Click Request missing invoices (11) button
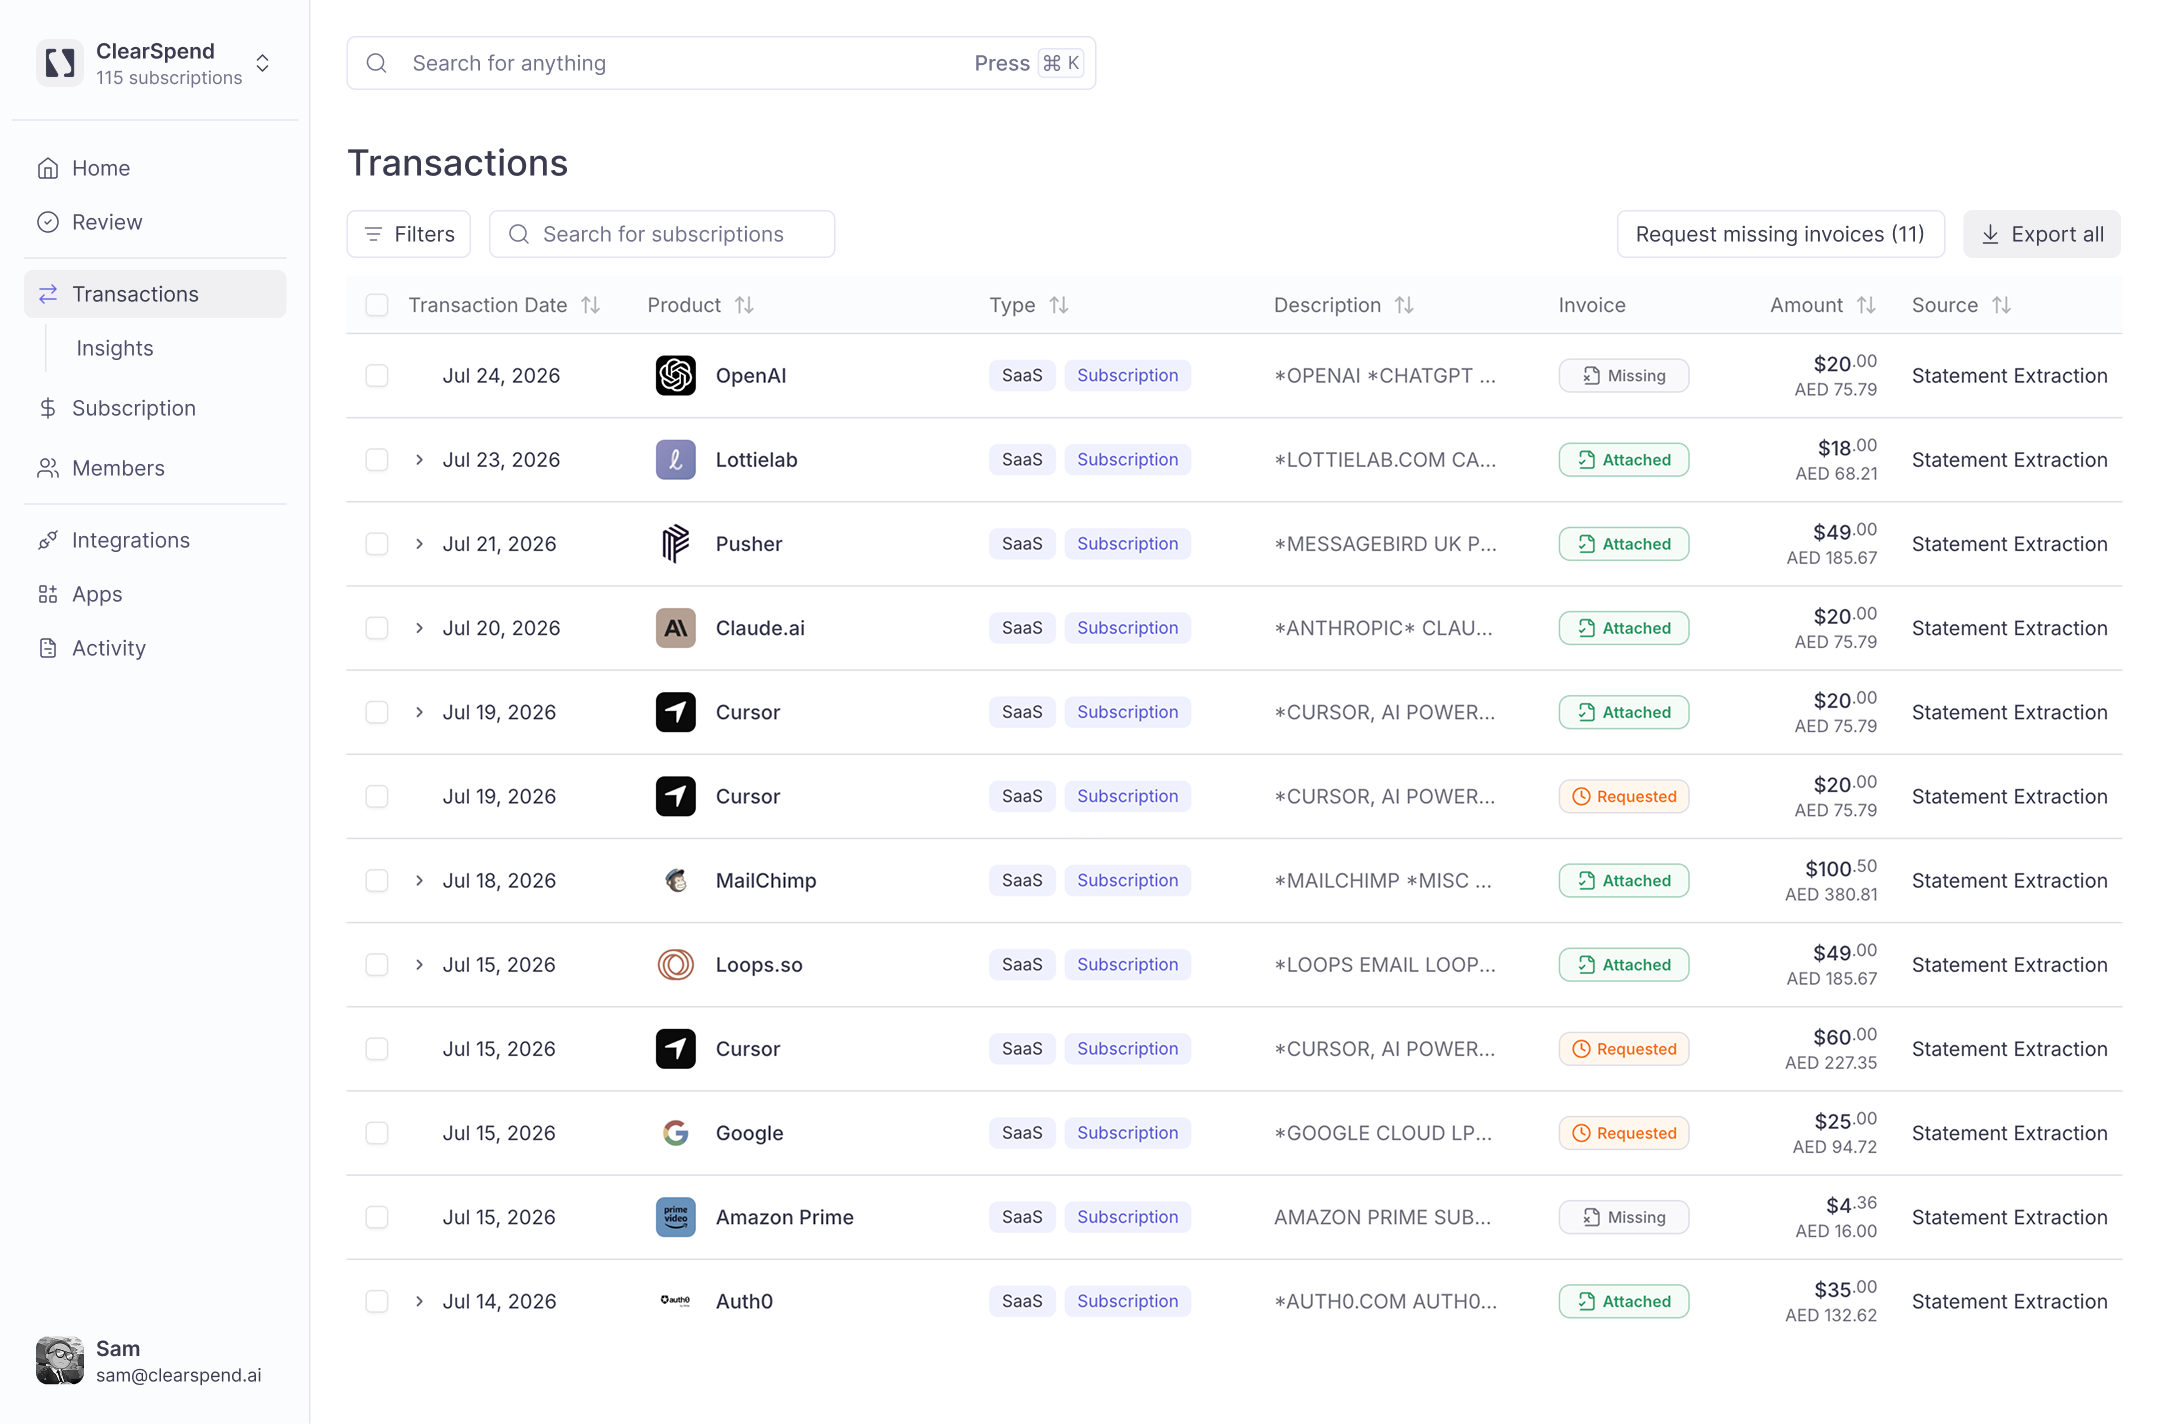This screenshot has height=1424, width=2160. (x=1780, y=234)
